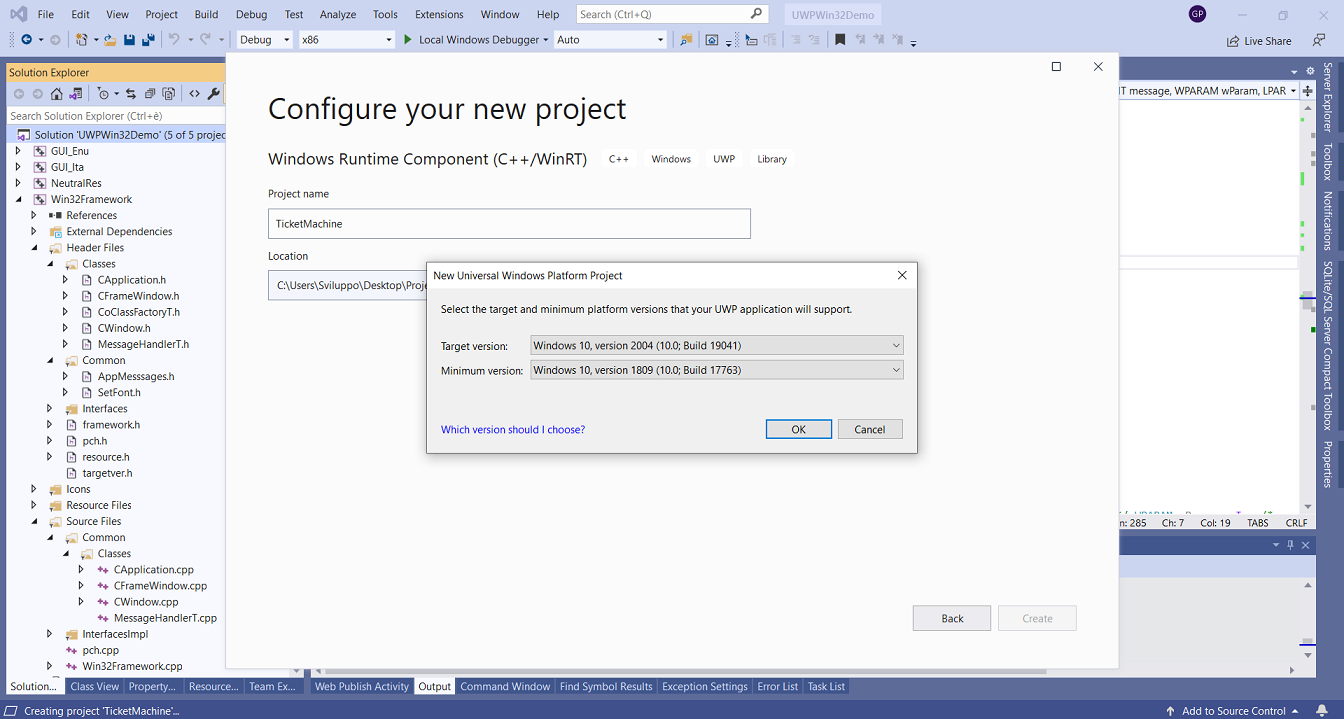1344x719 pixels.
Task: Open the Build menu
Action: (207, 14)
